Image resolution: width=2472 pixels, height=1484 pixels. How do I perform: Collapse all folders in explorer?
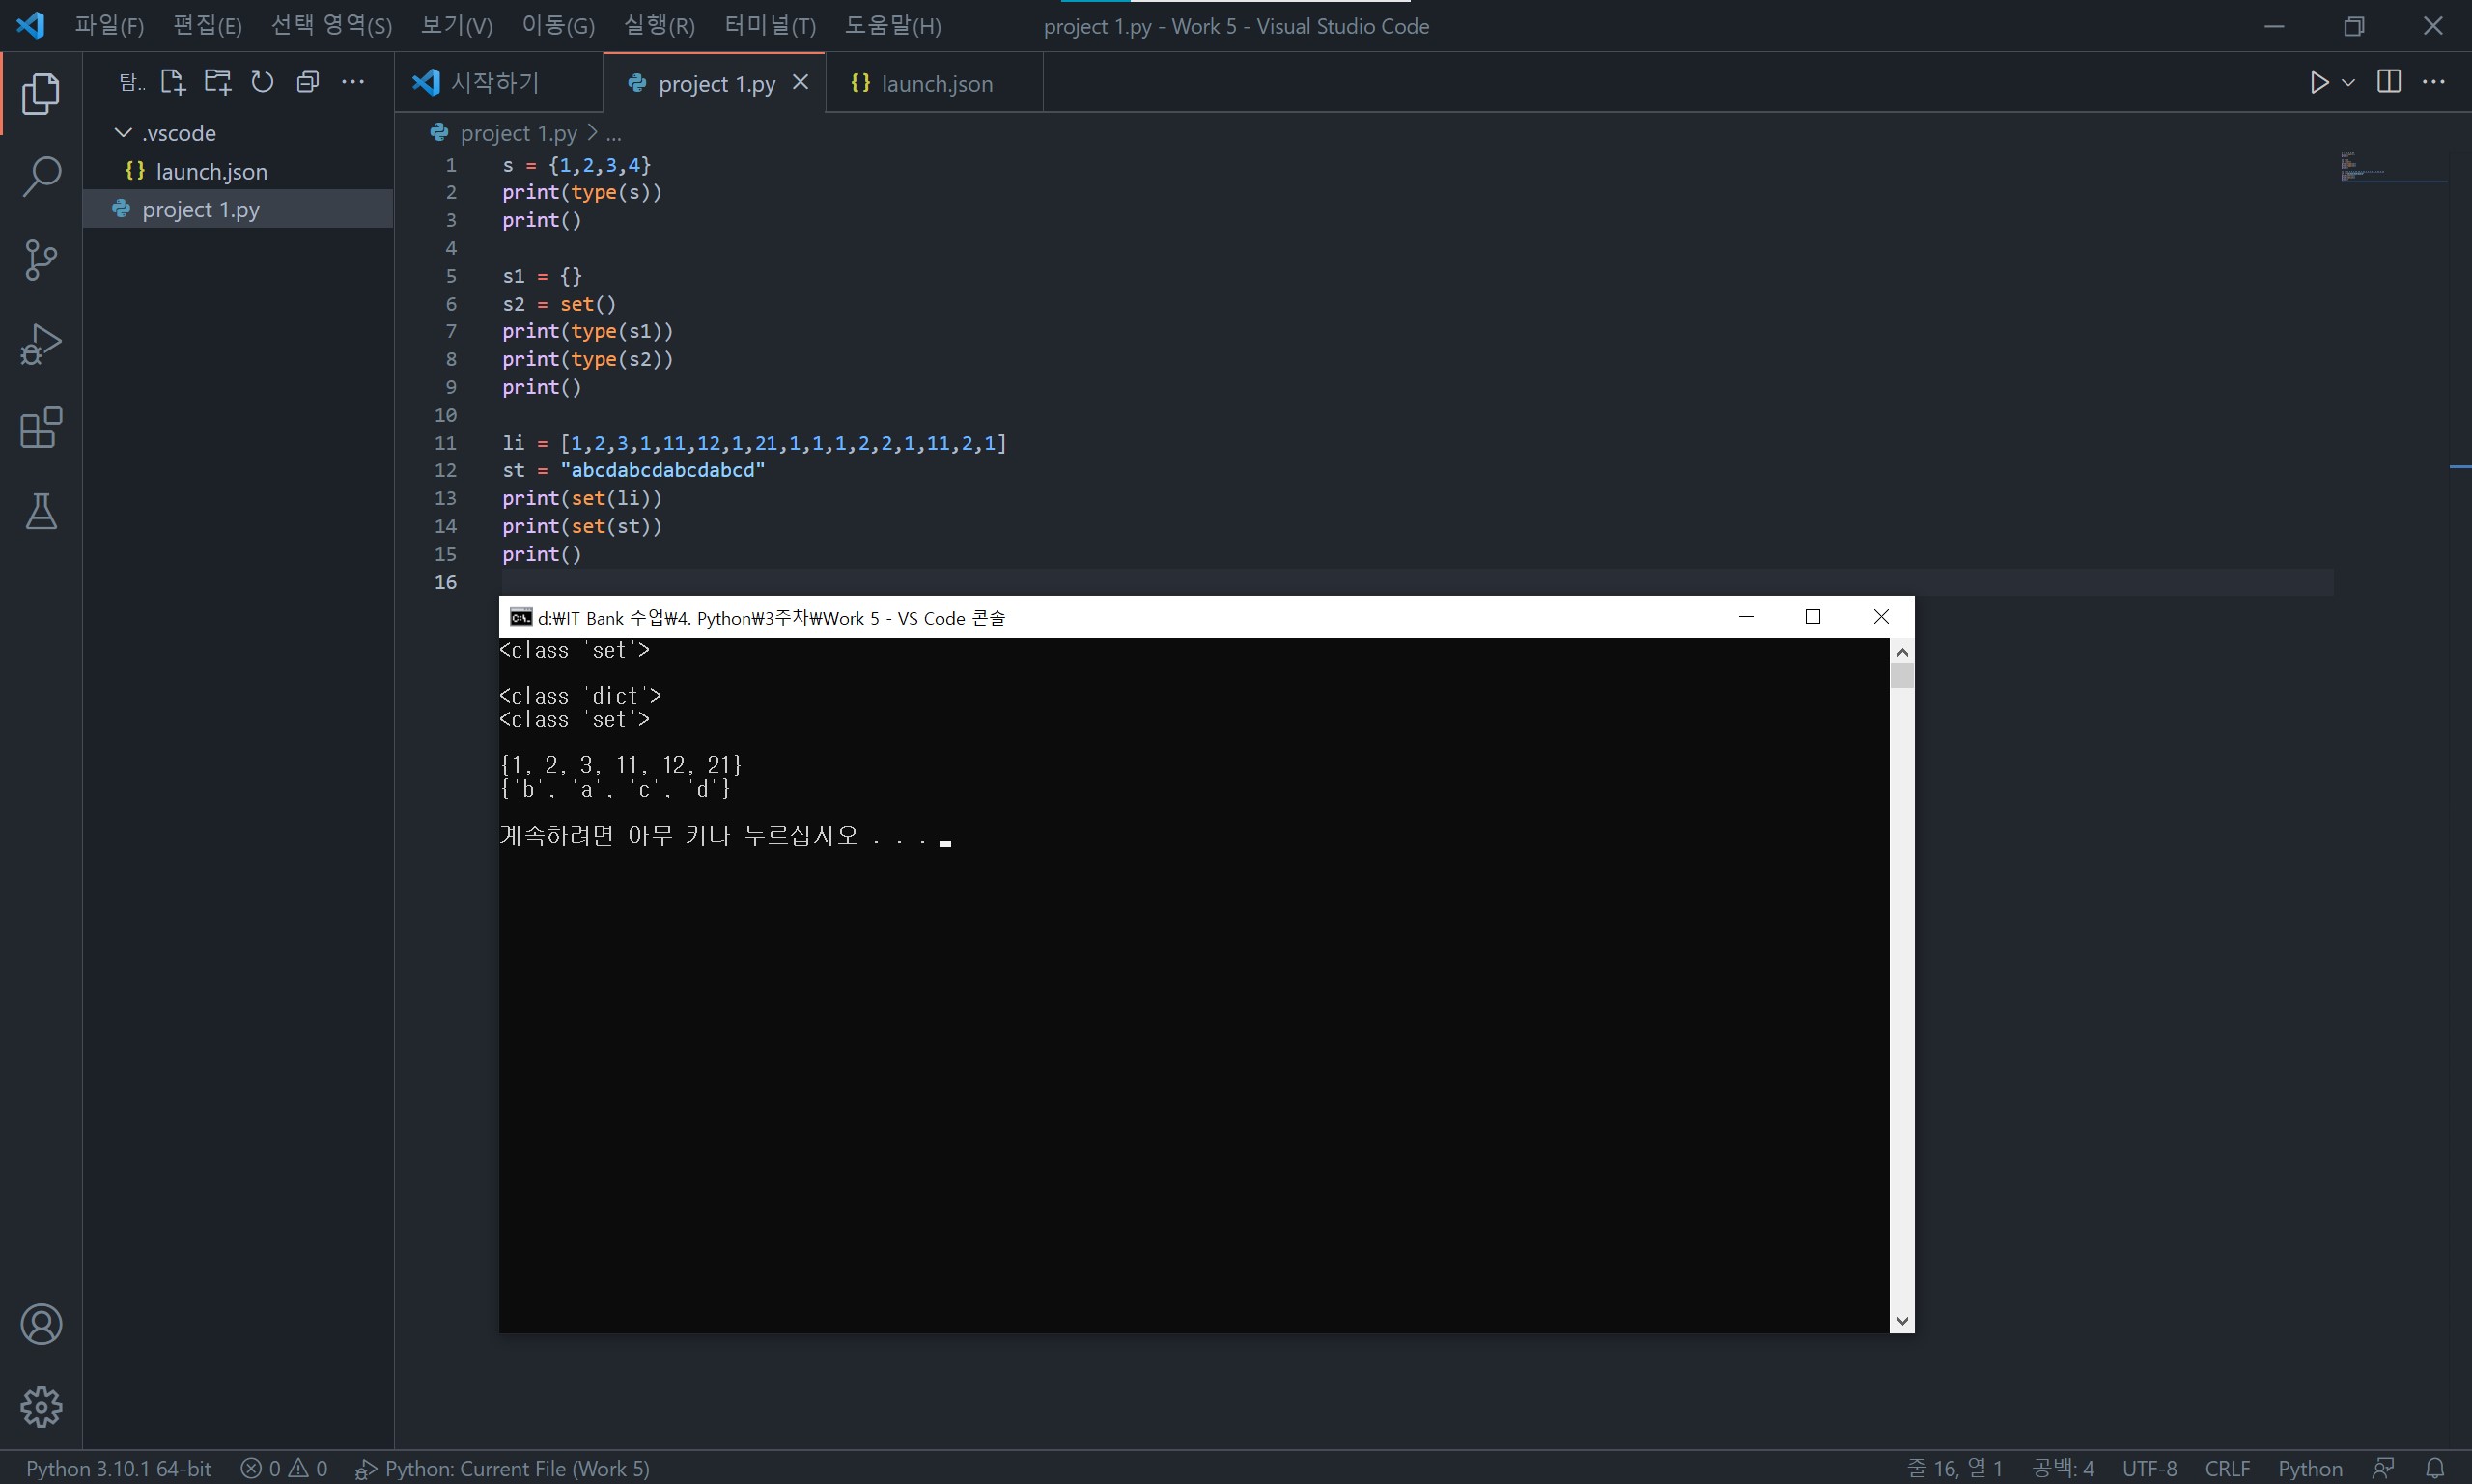[x=307, y=82]
